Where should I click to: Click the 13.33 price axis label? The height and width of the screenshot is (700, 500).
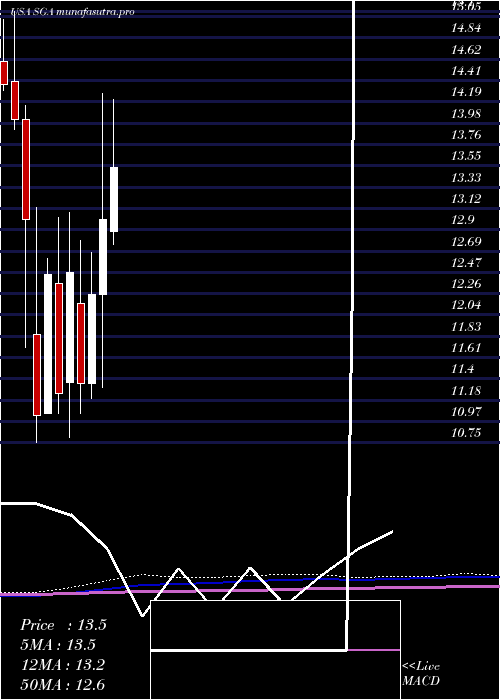tap(466, 178)
